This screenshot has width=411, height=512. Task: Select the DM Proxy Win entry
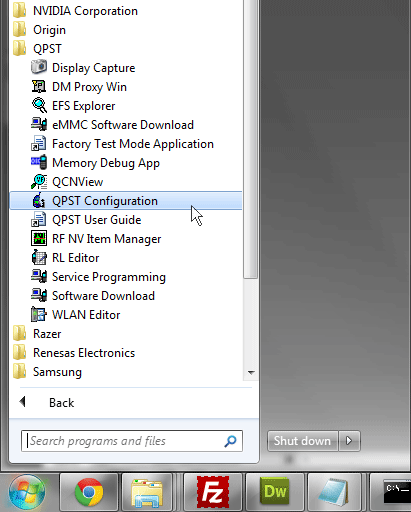click(126, 87)
